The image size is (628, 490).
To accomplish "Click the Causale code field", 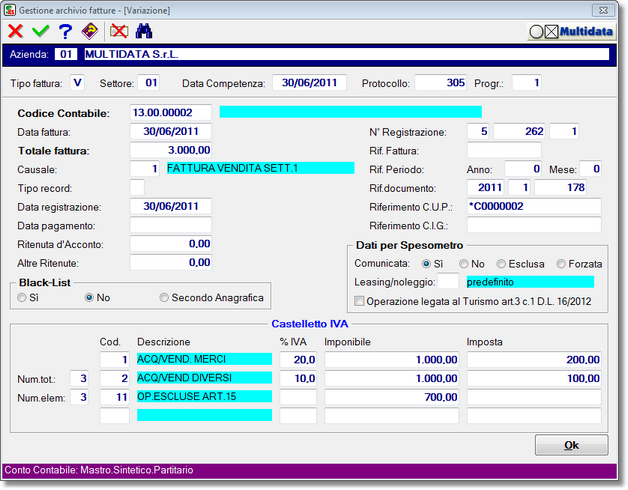I will pyautogui.click(x=145, y=169).
